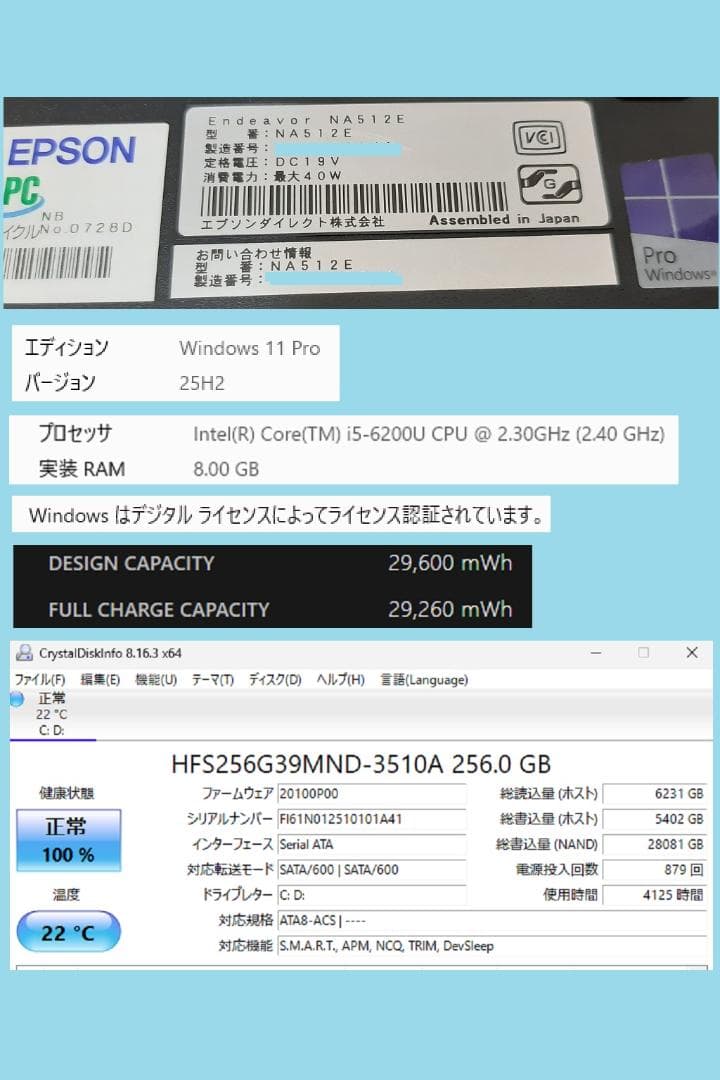Click the ファームウェア value 20100P00

click(x=371, y=793)
